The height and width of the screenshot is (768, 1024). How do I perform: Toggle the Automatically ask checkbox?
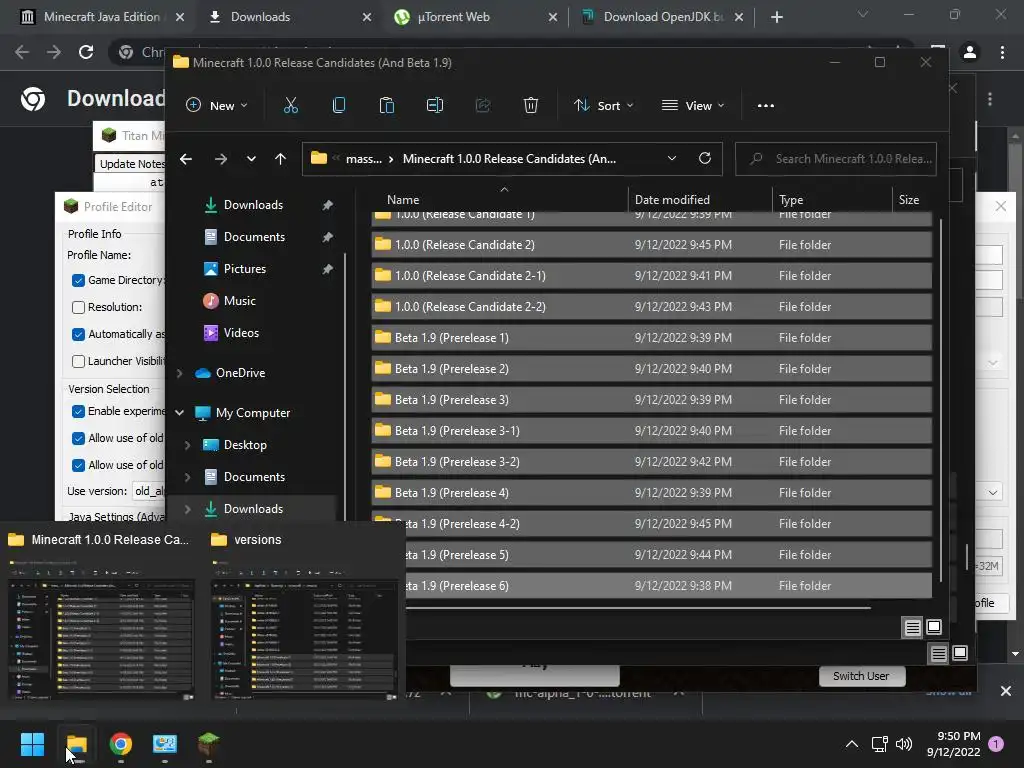coord(78,334)
